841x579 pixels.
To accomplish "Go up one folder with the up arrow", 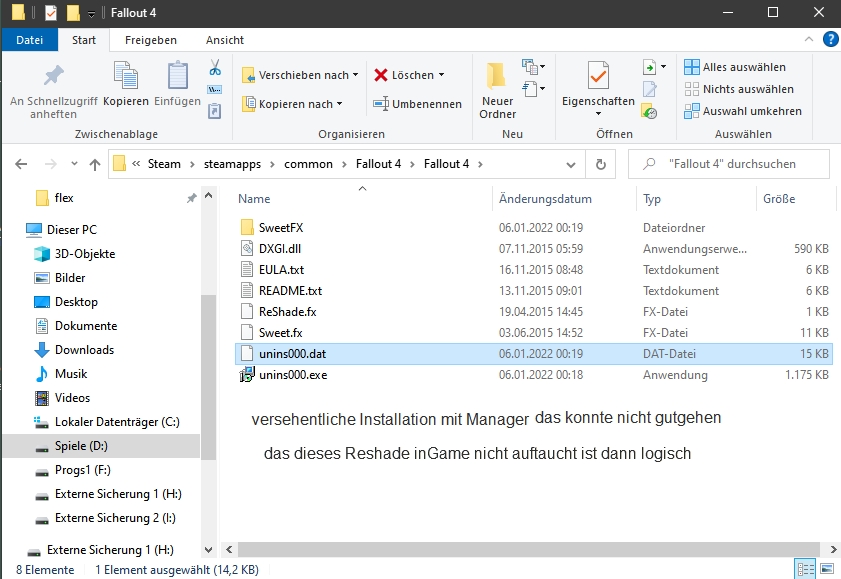I will pyautogui.click(x=95, y=164).
